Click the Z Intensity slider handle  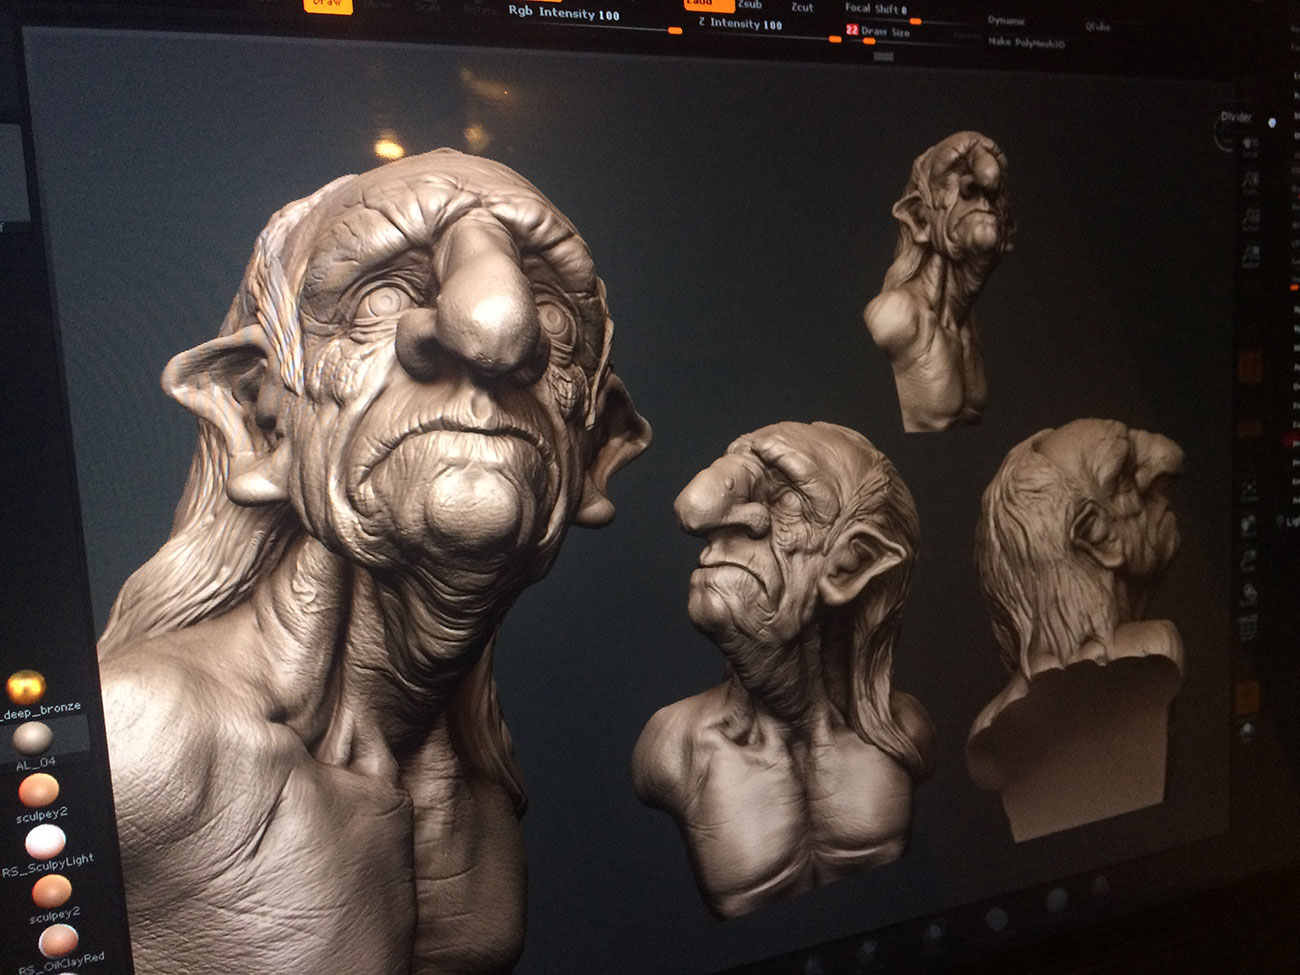click(835, 38)
